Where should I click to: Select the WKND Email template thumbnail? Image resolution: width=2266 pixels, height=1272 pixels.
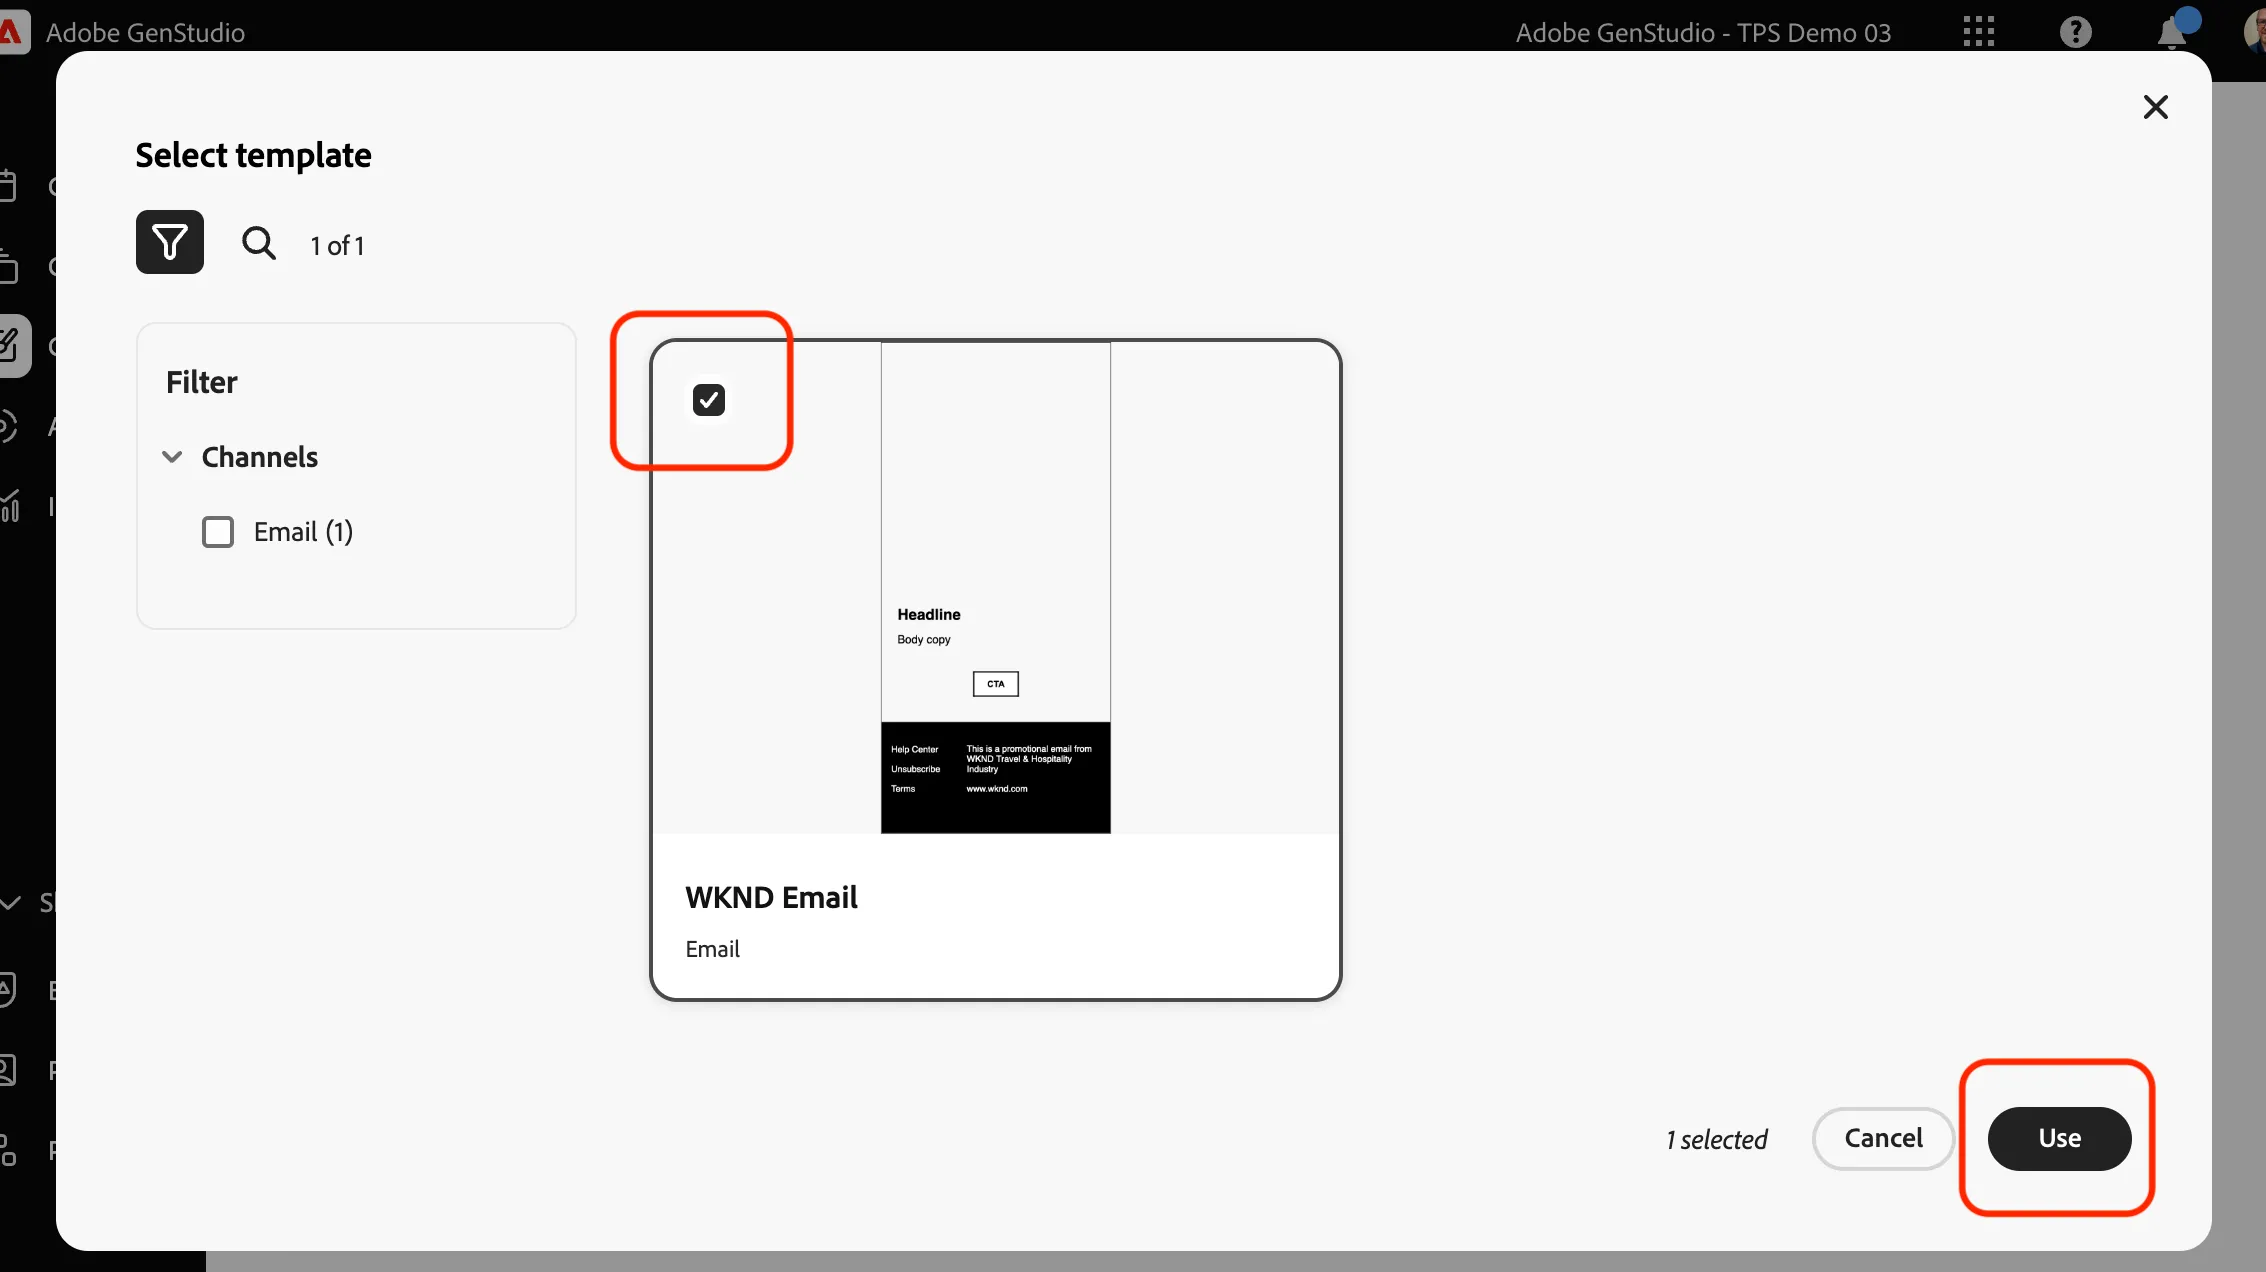tap(996, 587)
